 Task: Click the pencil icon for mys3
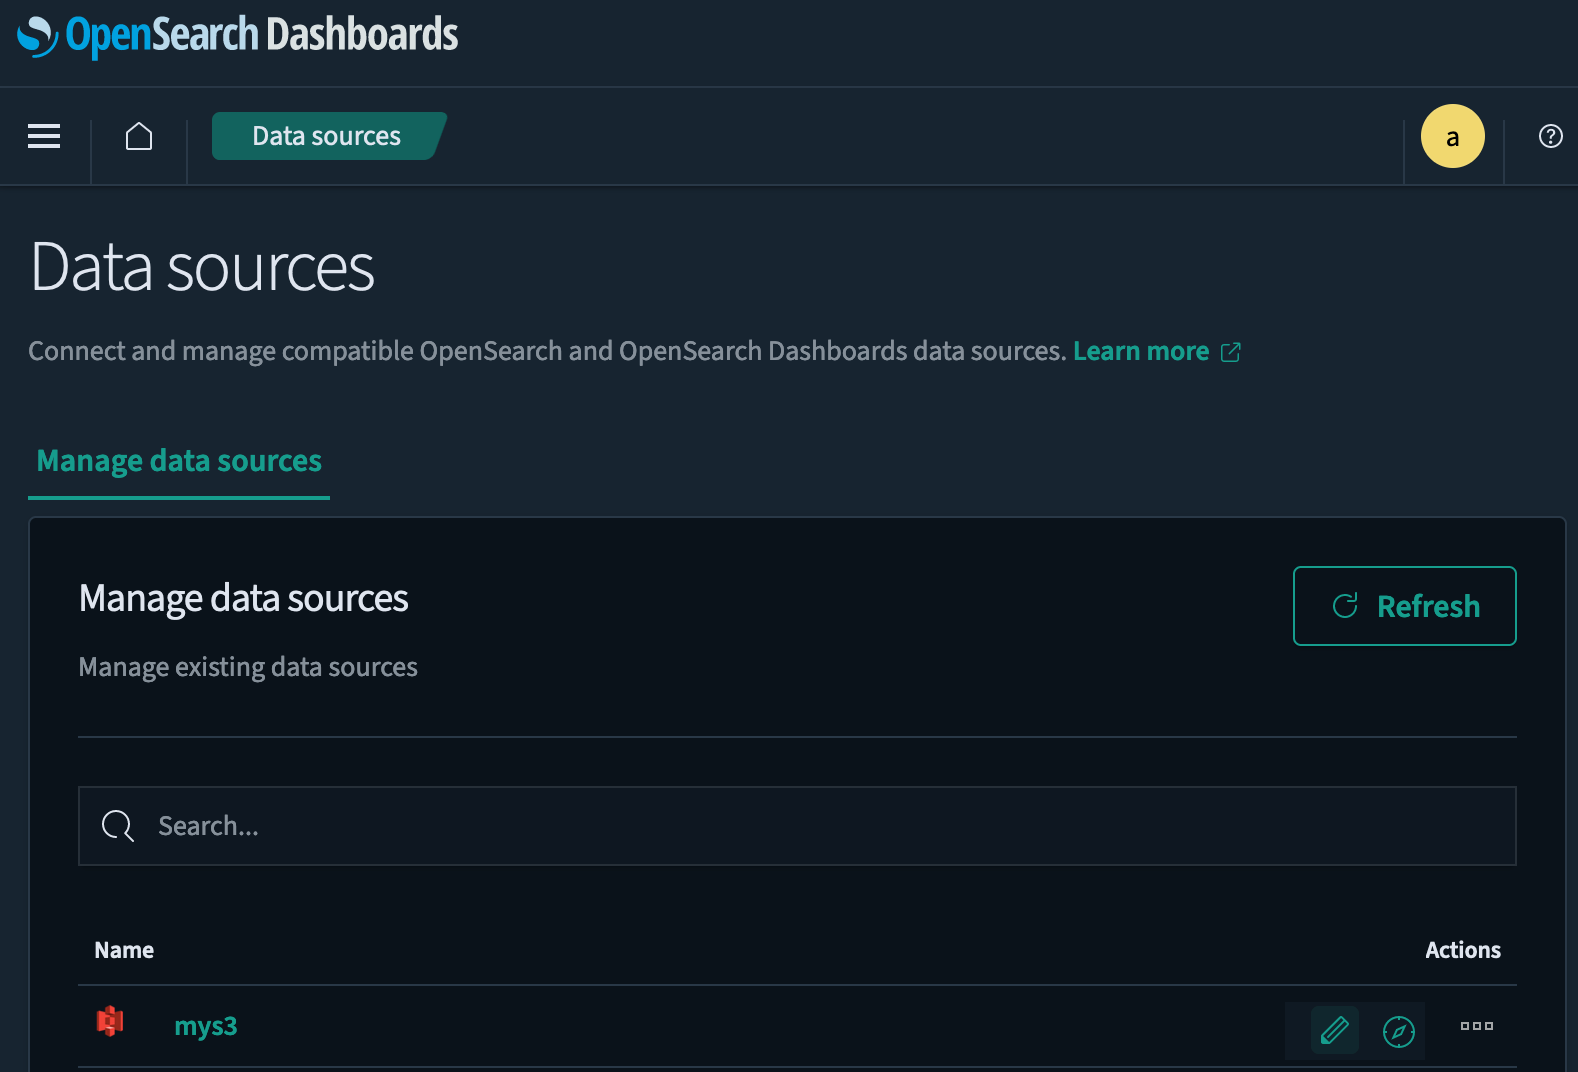point(1334,1029)
